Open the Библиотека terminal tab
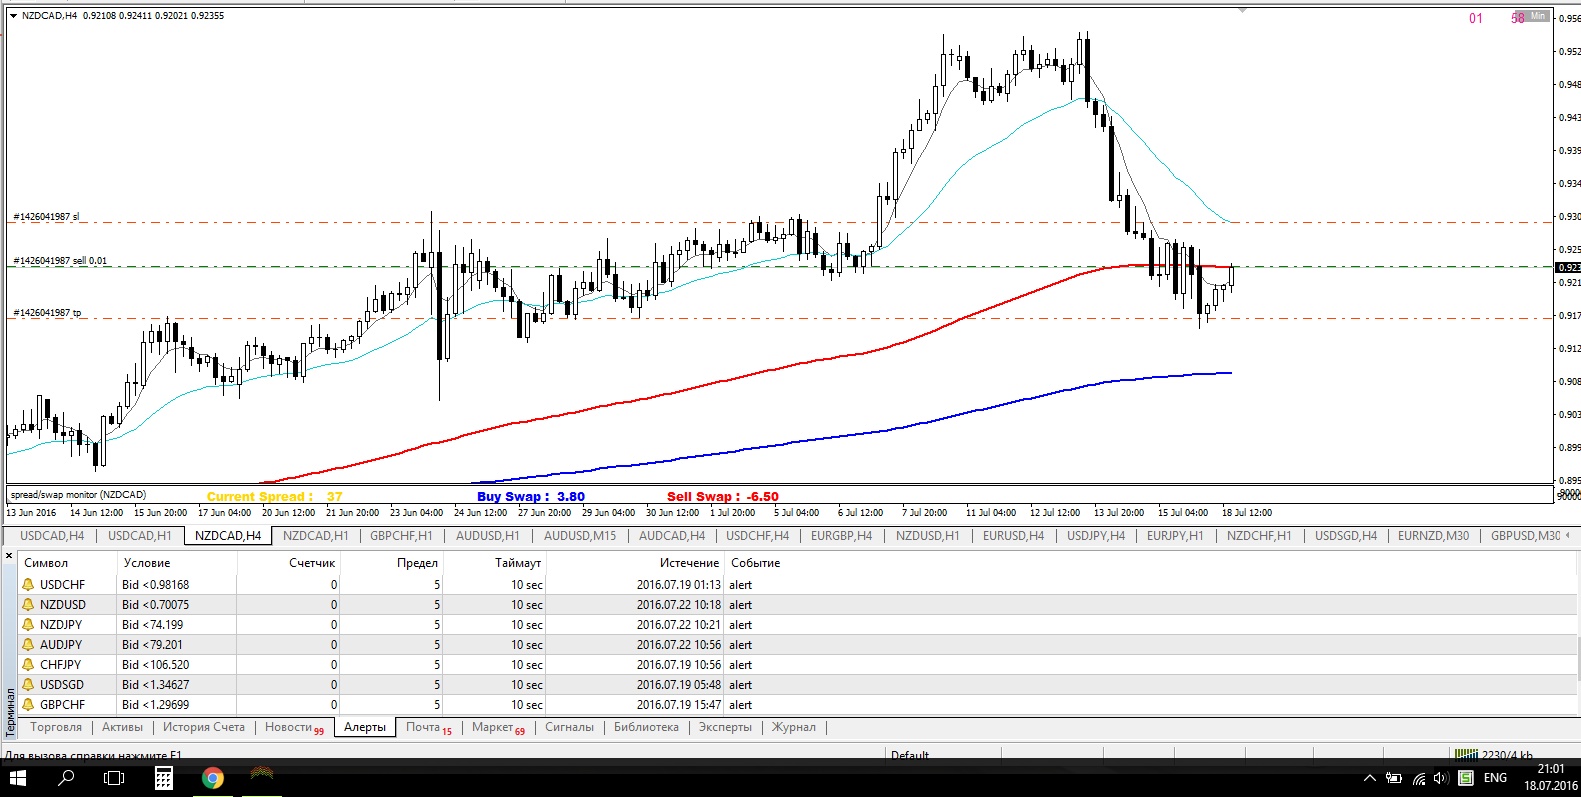Viewport: 1581px width, 797px height. coord(646,728)
